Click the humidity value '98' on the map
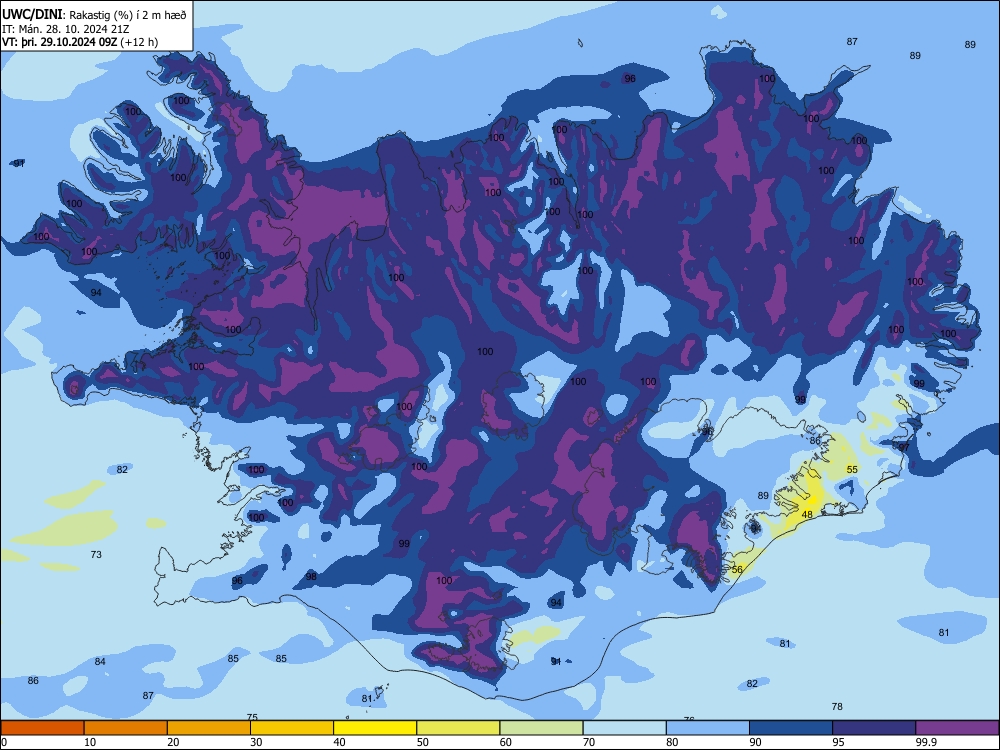This screenshot has height=750, width=1000. tap(311, 577)
